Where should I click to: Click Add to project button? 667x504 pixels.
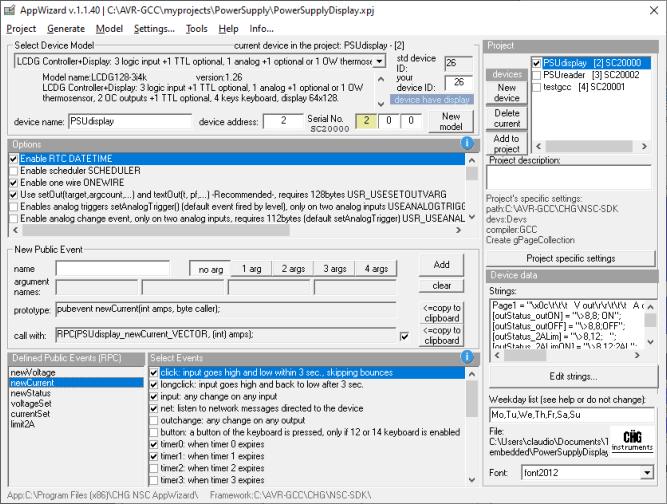507,143
